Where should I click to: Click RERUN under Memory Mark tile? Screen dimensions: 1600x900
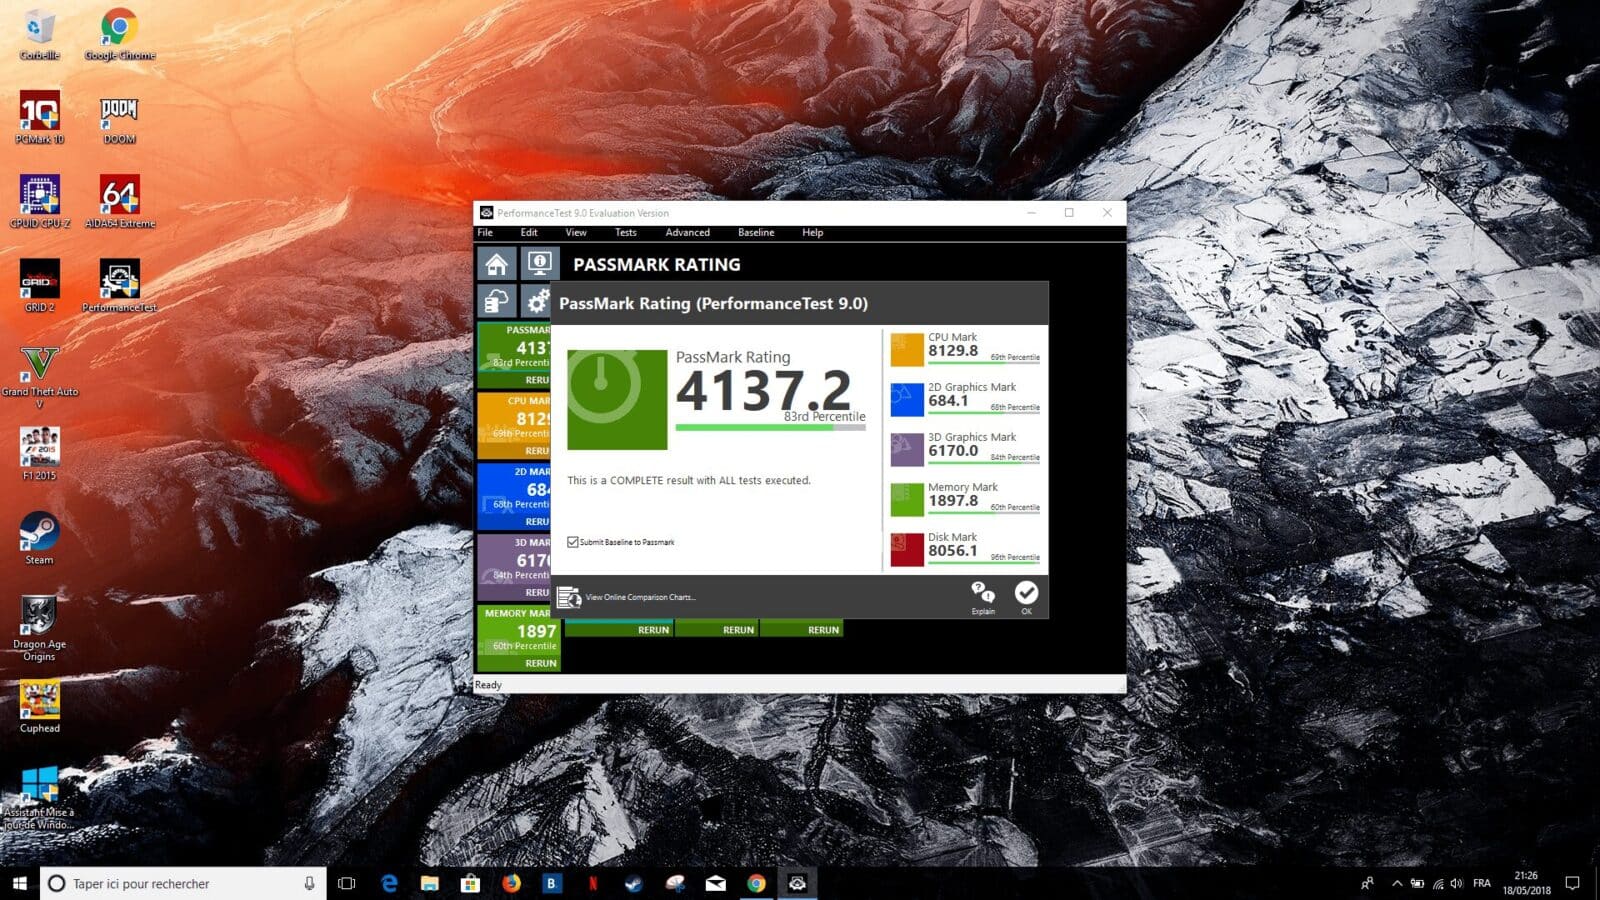[540, 663]
